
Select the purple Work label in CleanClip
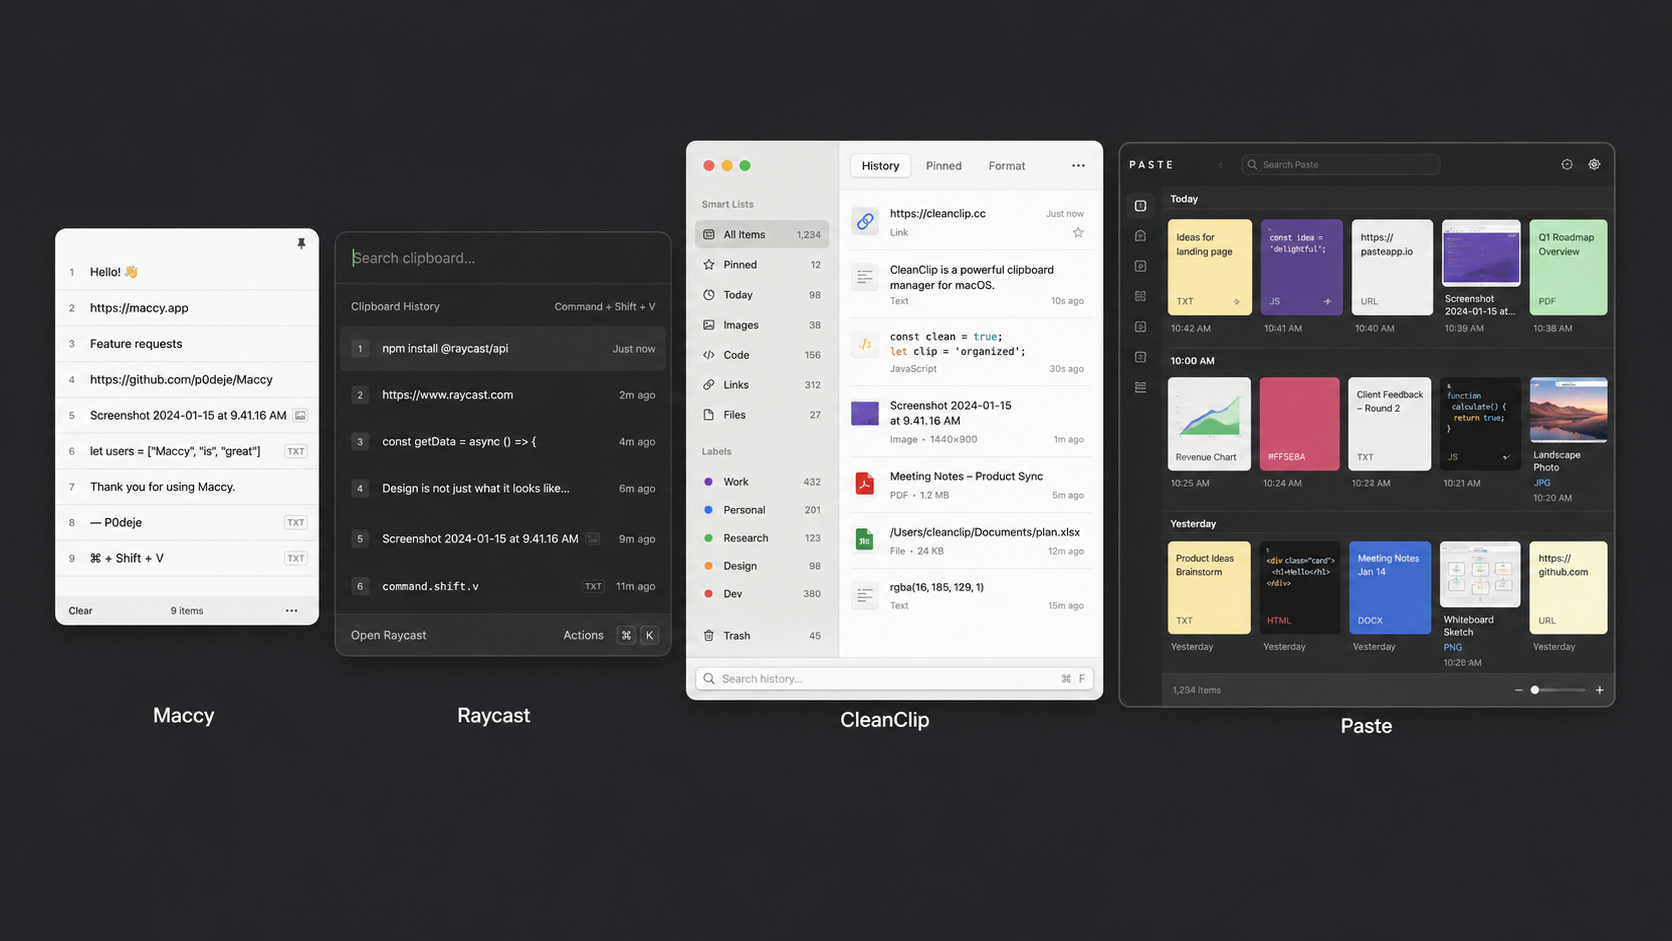point(762,482)
